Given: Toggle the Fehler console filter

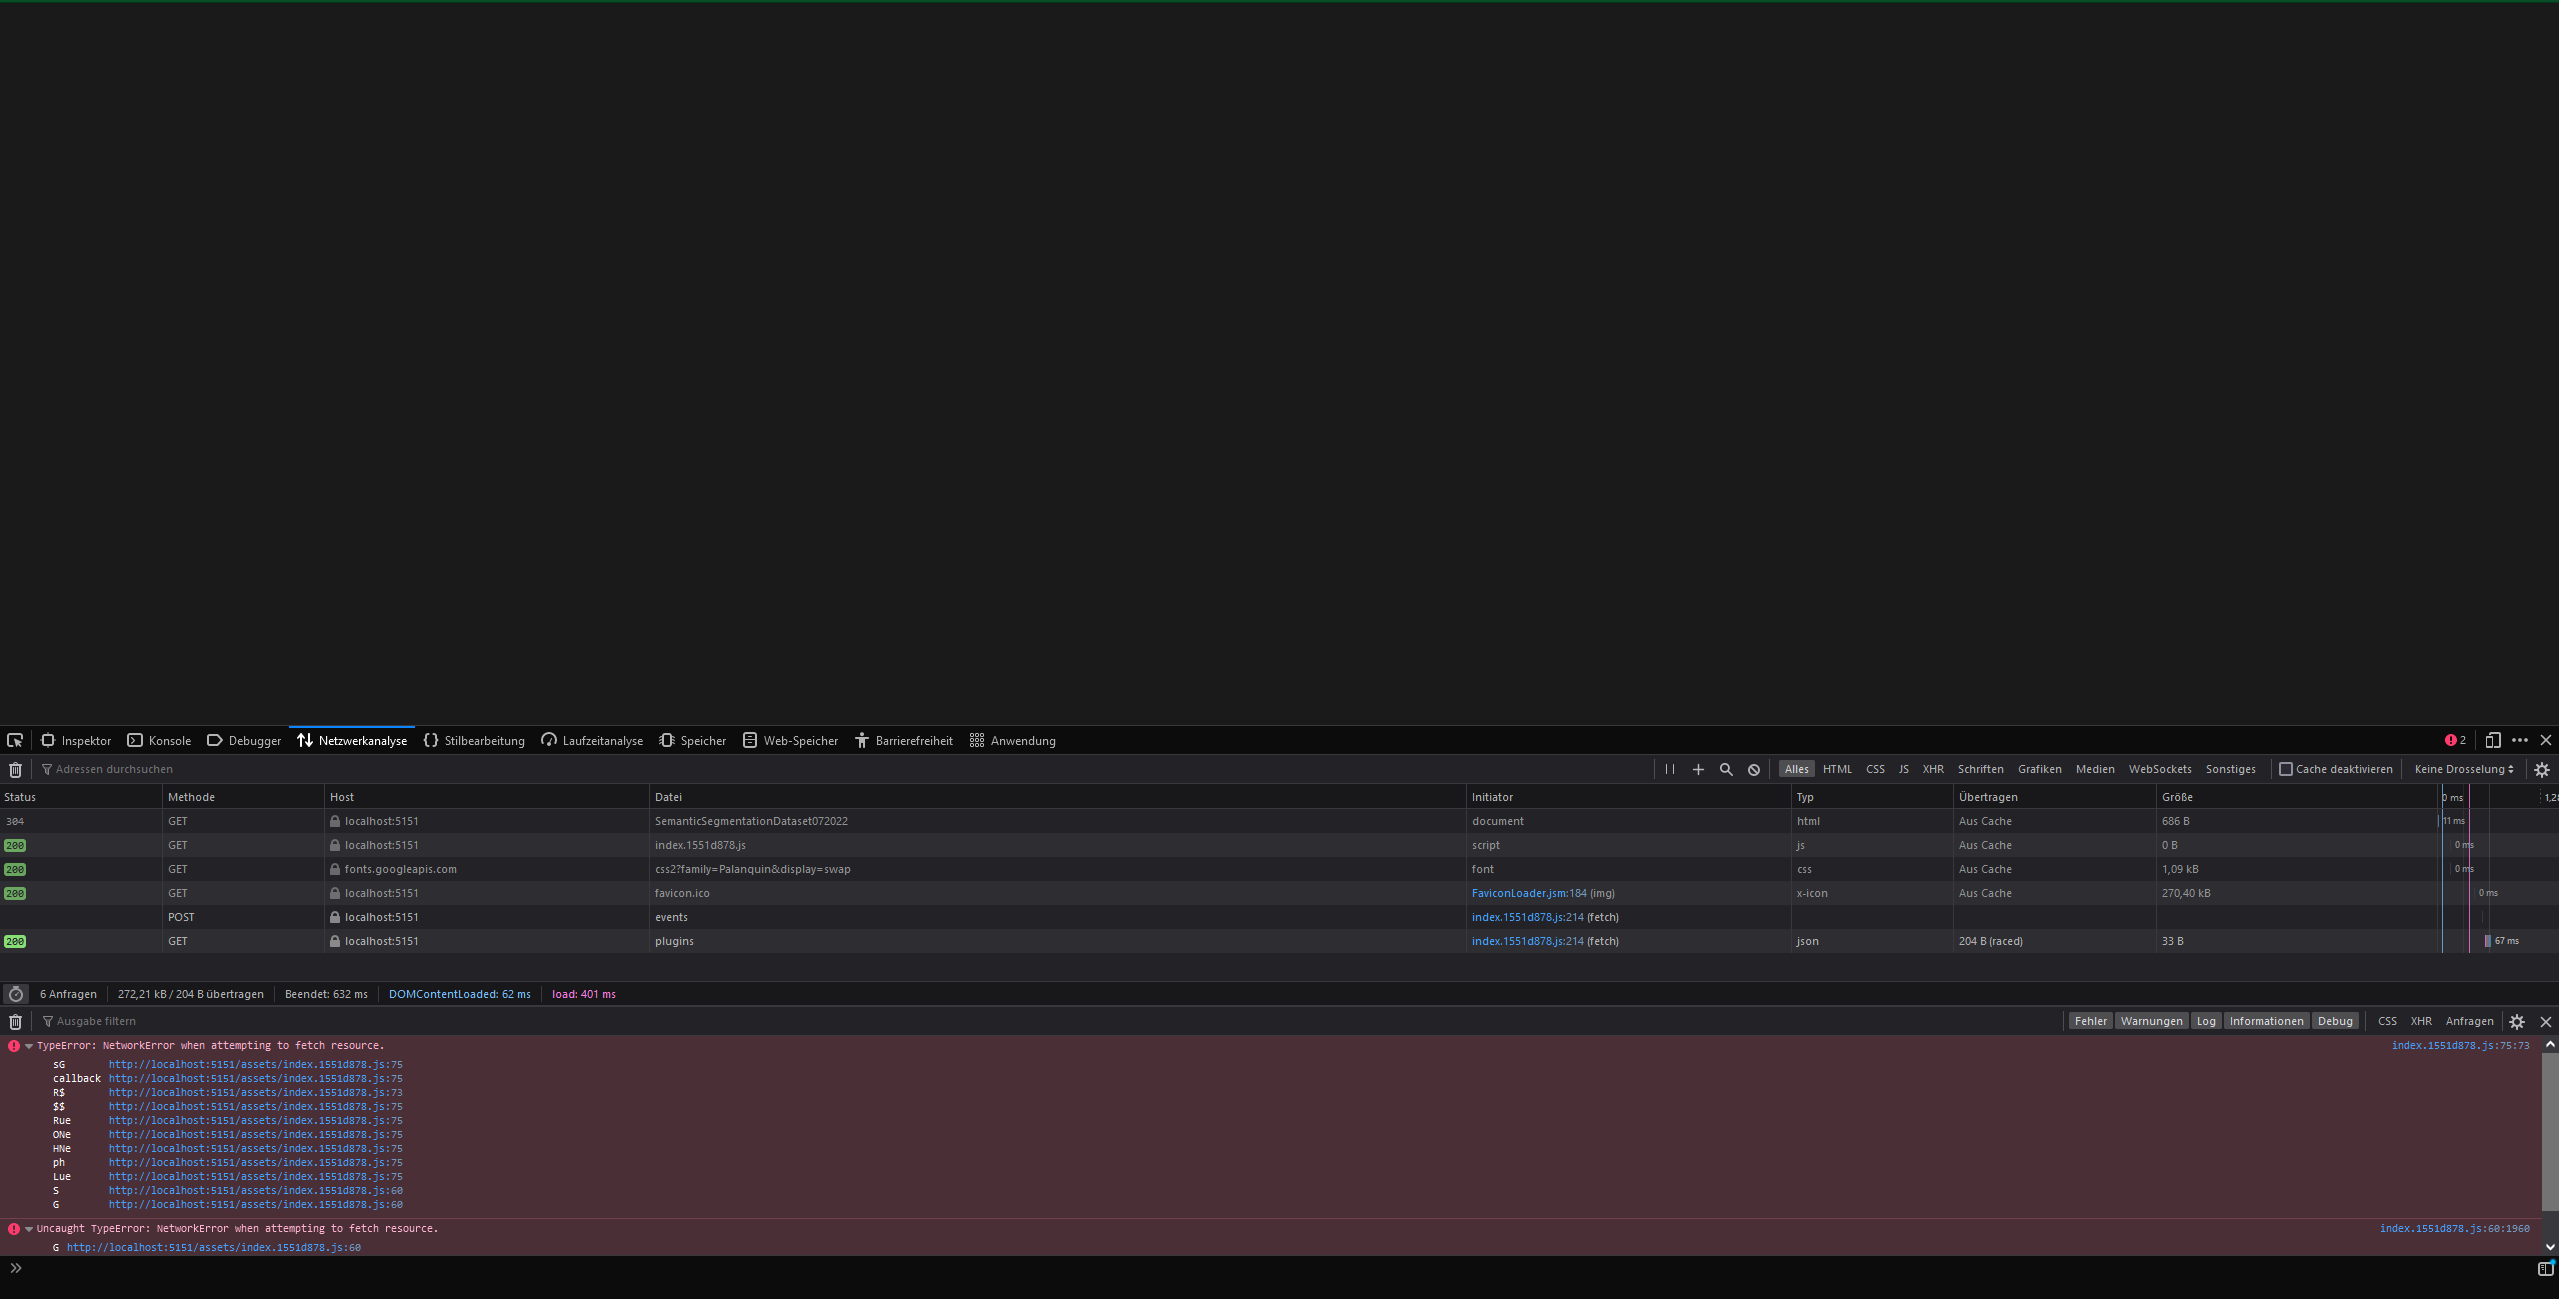Looking at the screenshot, I should pyautogui.click(x=2090, y=1020).
